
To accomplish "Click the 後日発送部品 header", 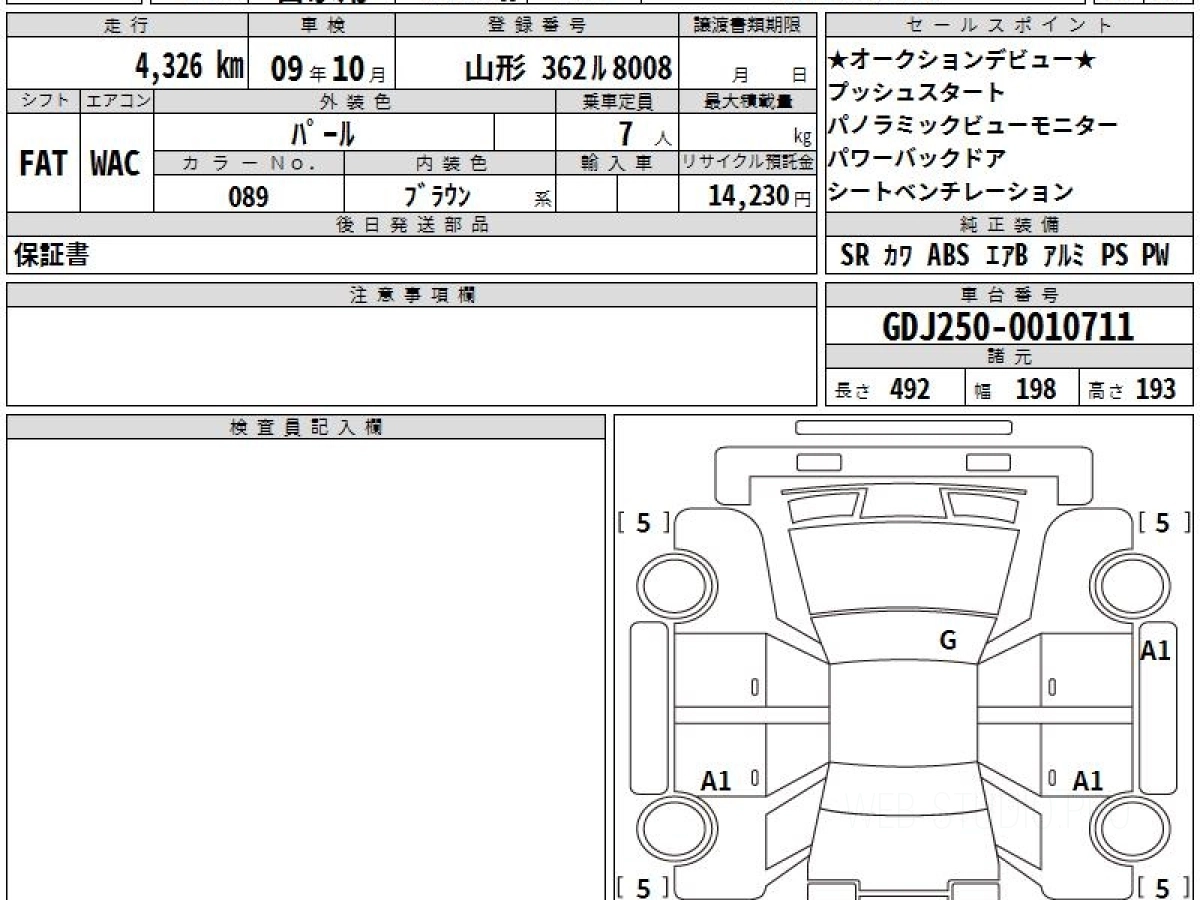I will click(x=411, y=224).
